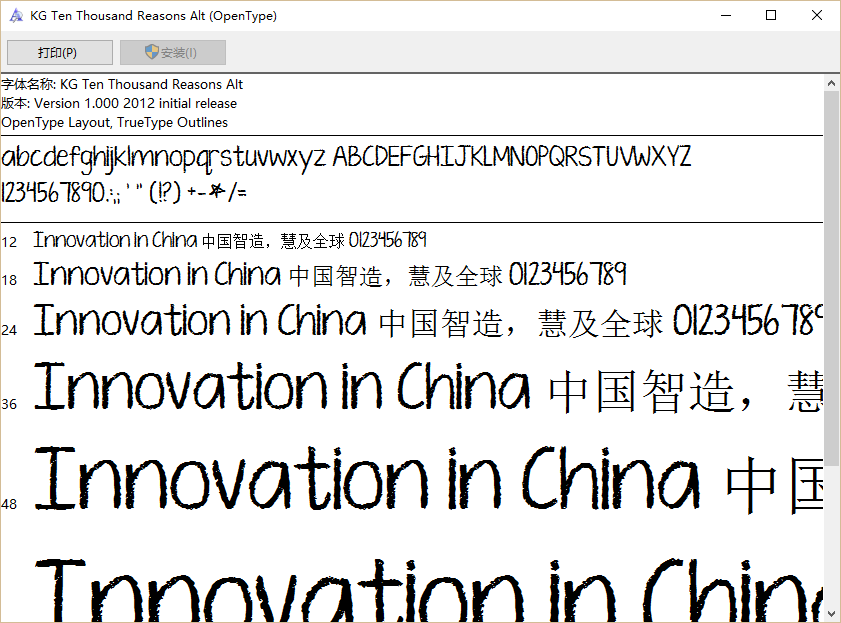Click the scroll down arrow of vertical scrollbar
Image resolution: width=841 pixels, height=623 pixels.
point(831,613)
